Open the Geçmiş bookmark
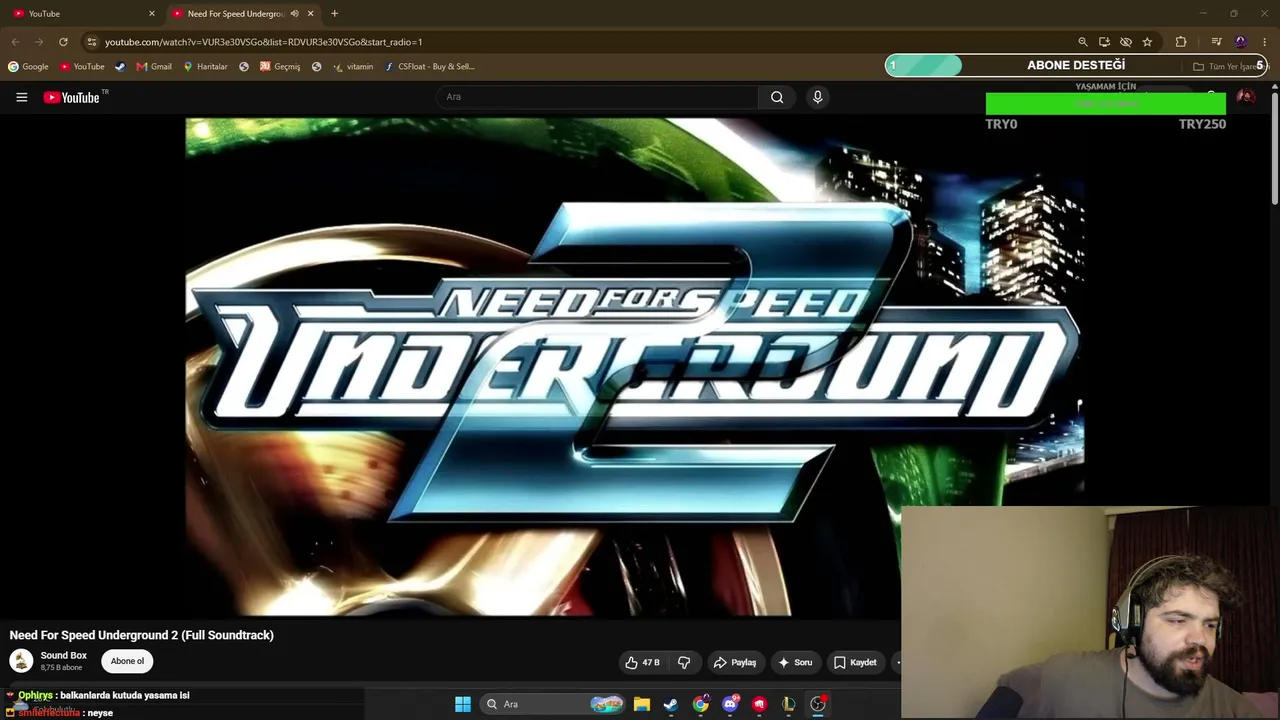Screen dimensions: 1280x720 [280, 67]
